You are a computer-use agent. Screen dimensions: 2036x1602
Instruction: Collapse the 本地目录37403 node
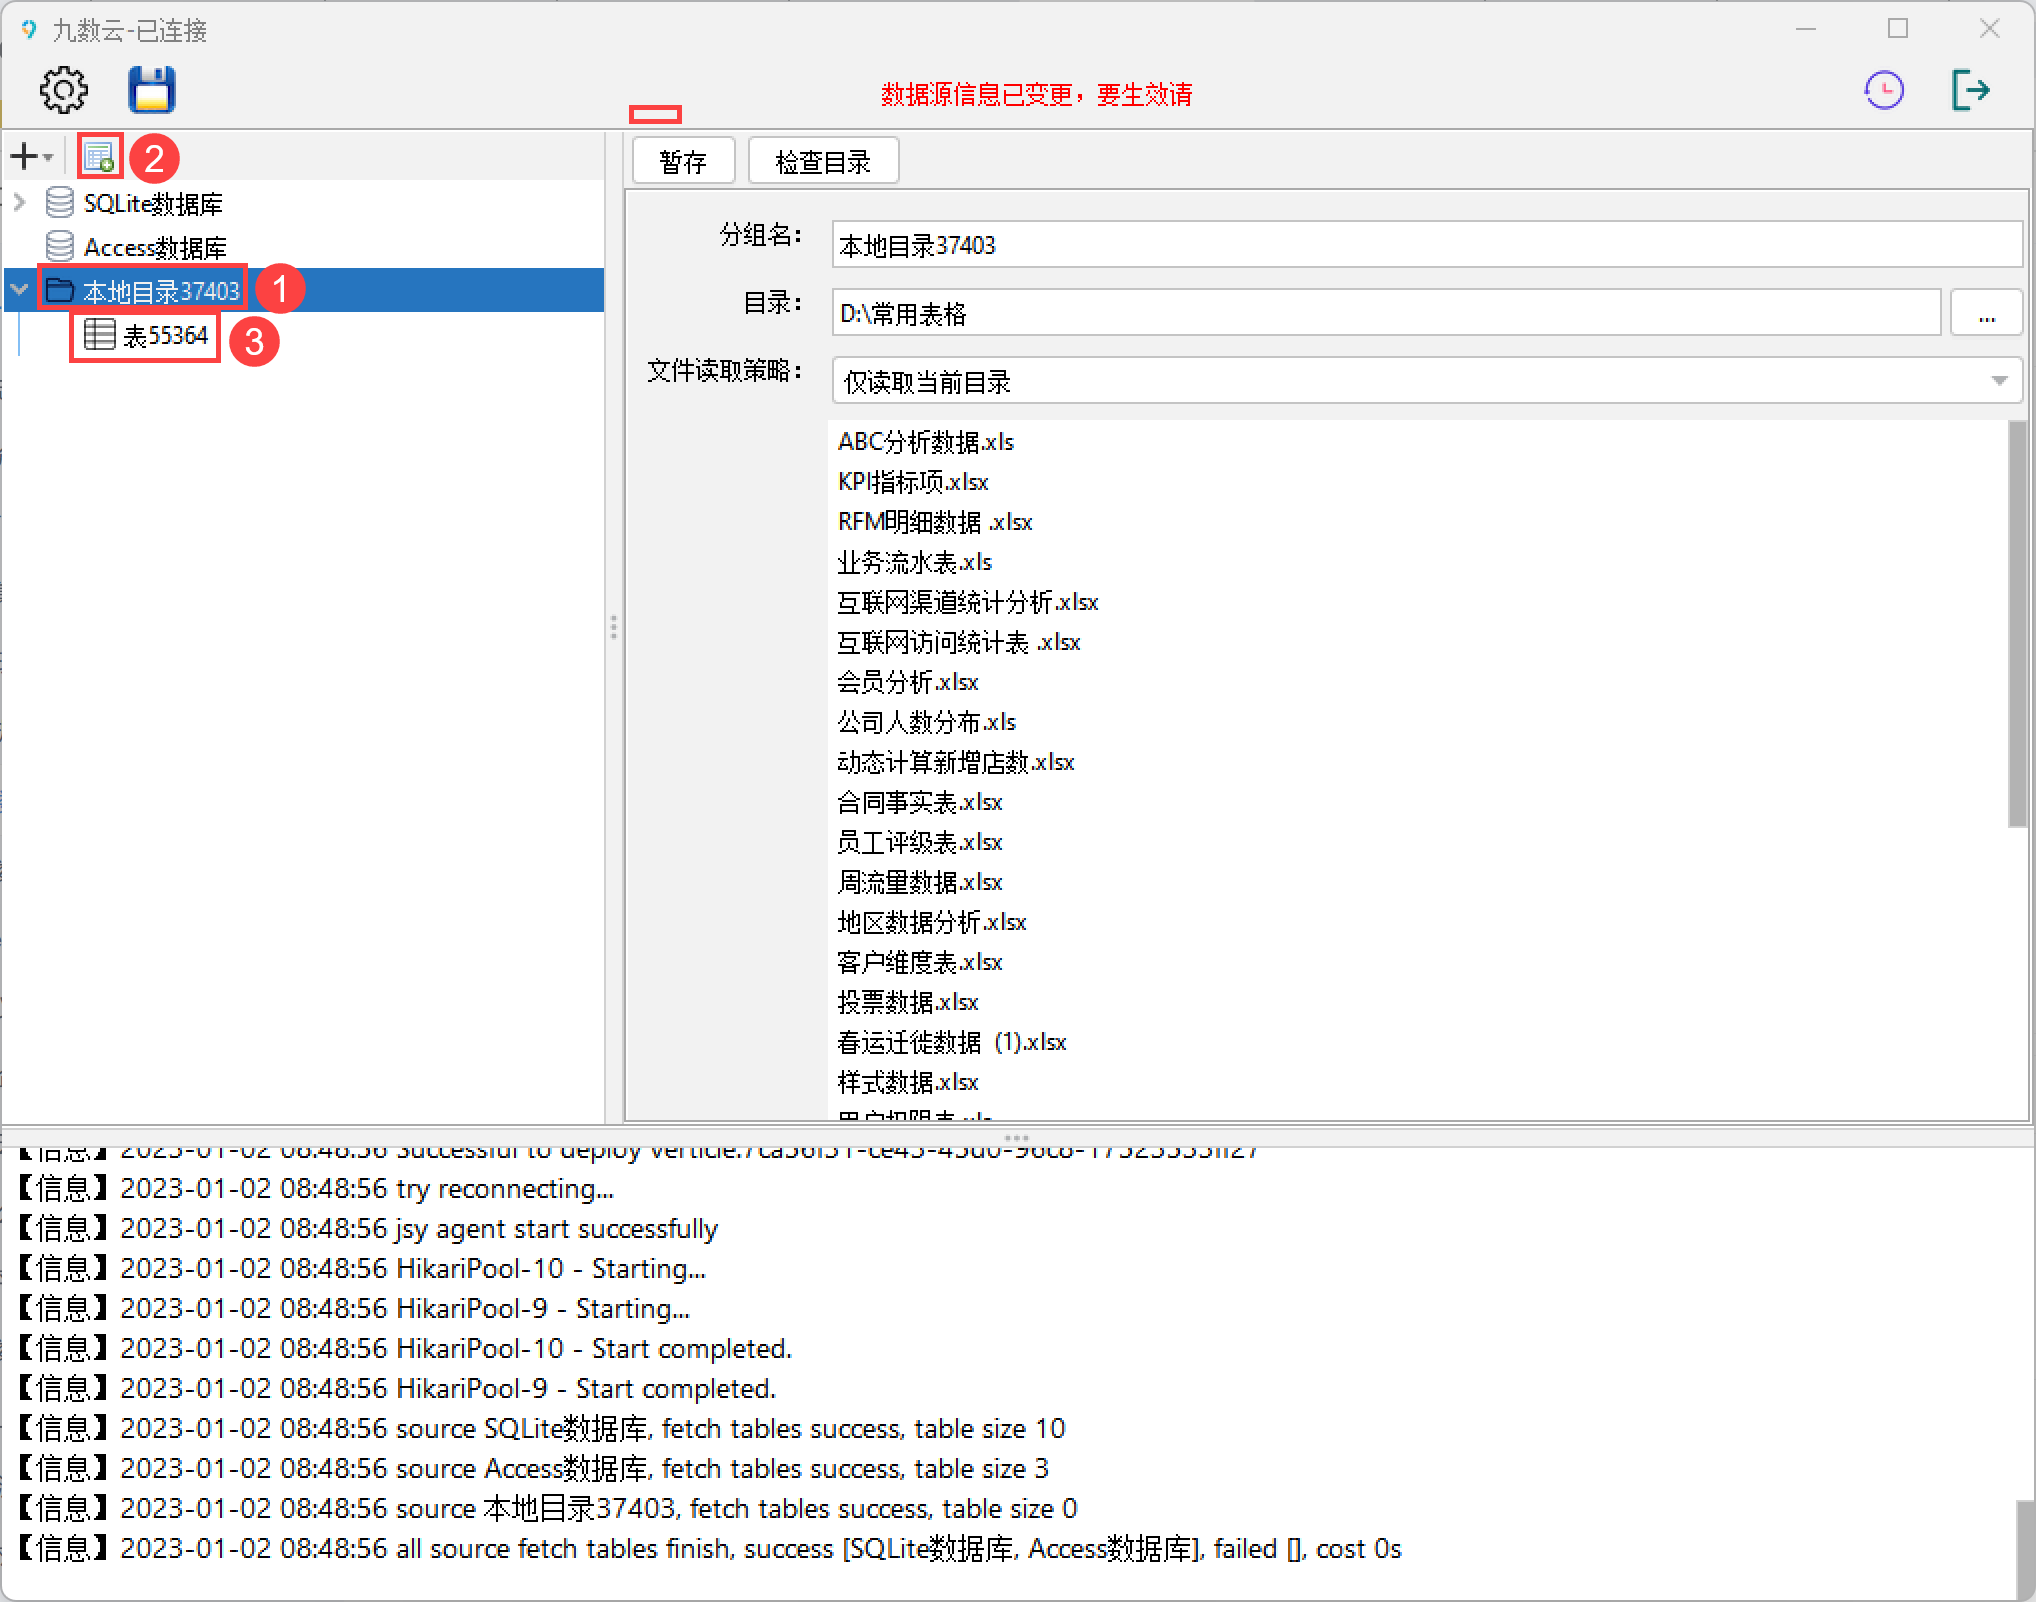(x=19, y=291)
